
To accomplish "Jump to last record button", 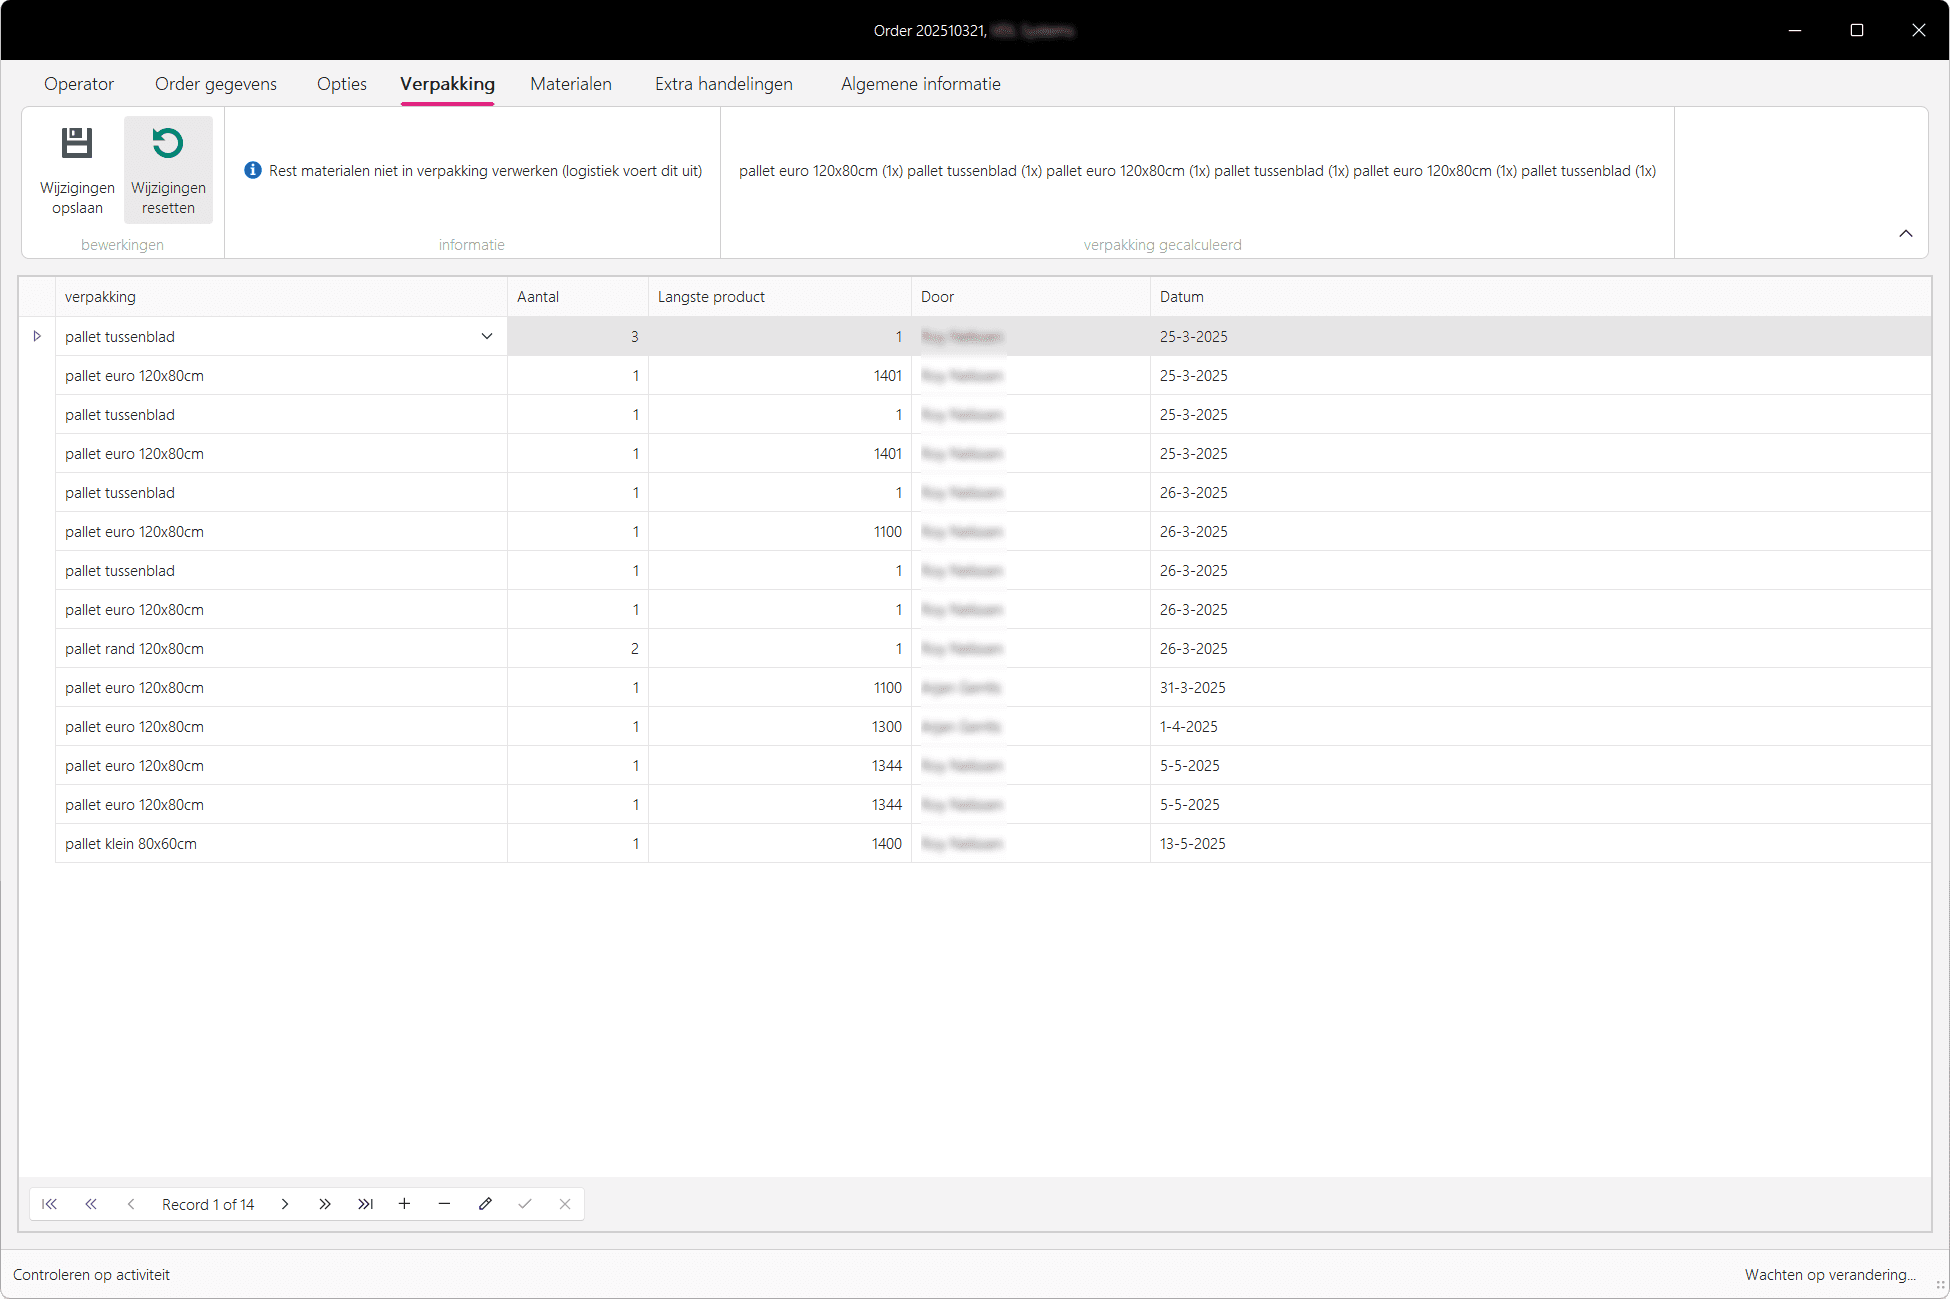I will point(365,1204).
